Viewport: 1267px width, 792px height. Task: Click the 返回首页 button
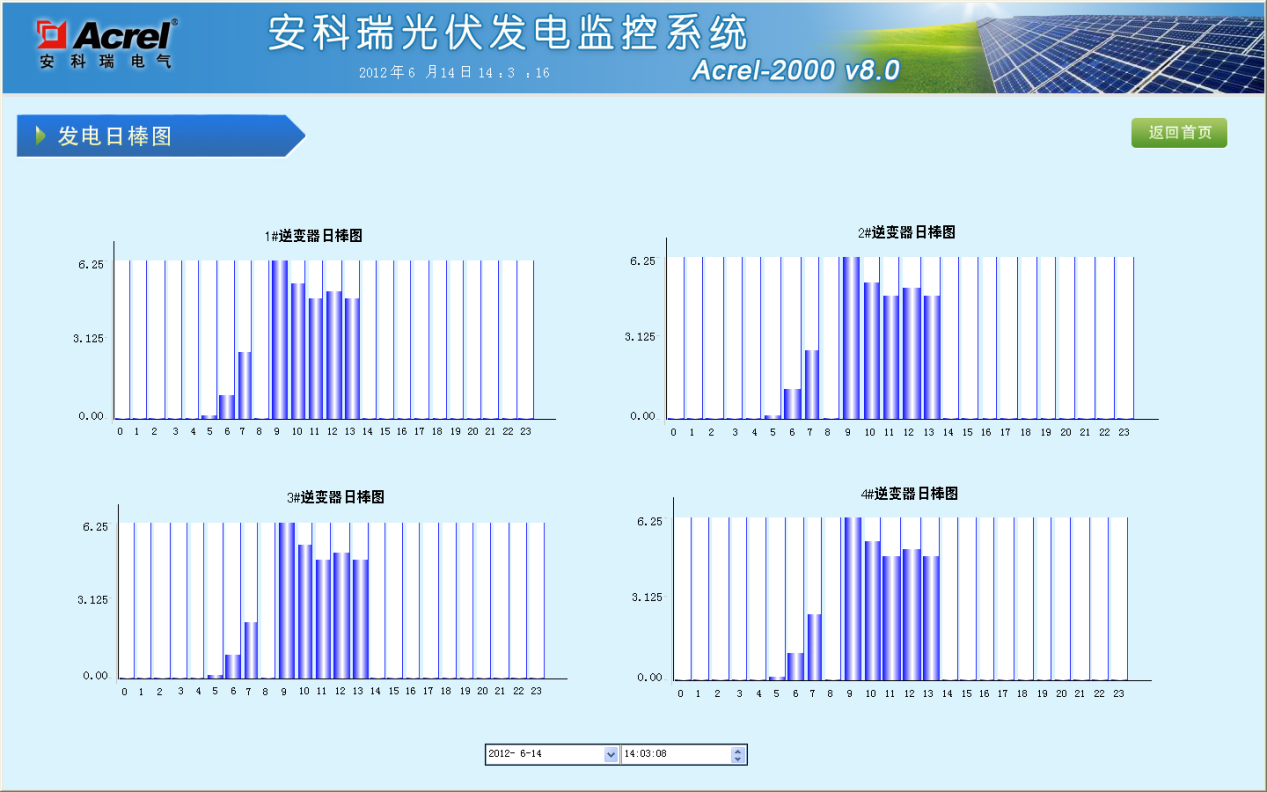[1178, 132]
